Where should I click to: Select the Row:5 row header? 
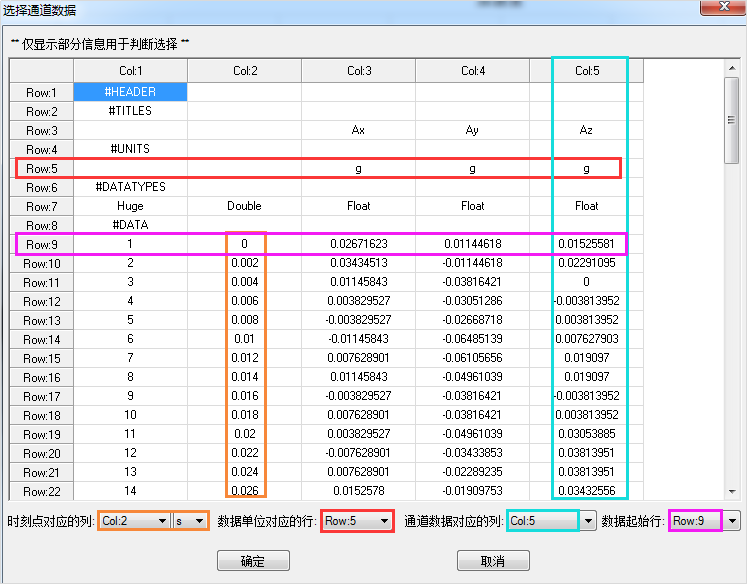tap(41, 168)
